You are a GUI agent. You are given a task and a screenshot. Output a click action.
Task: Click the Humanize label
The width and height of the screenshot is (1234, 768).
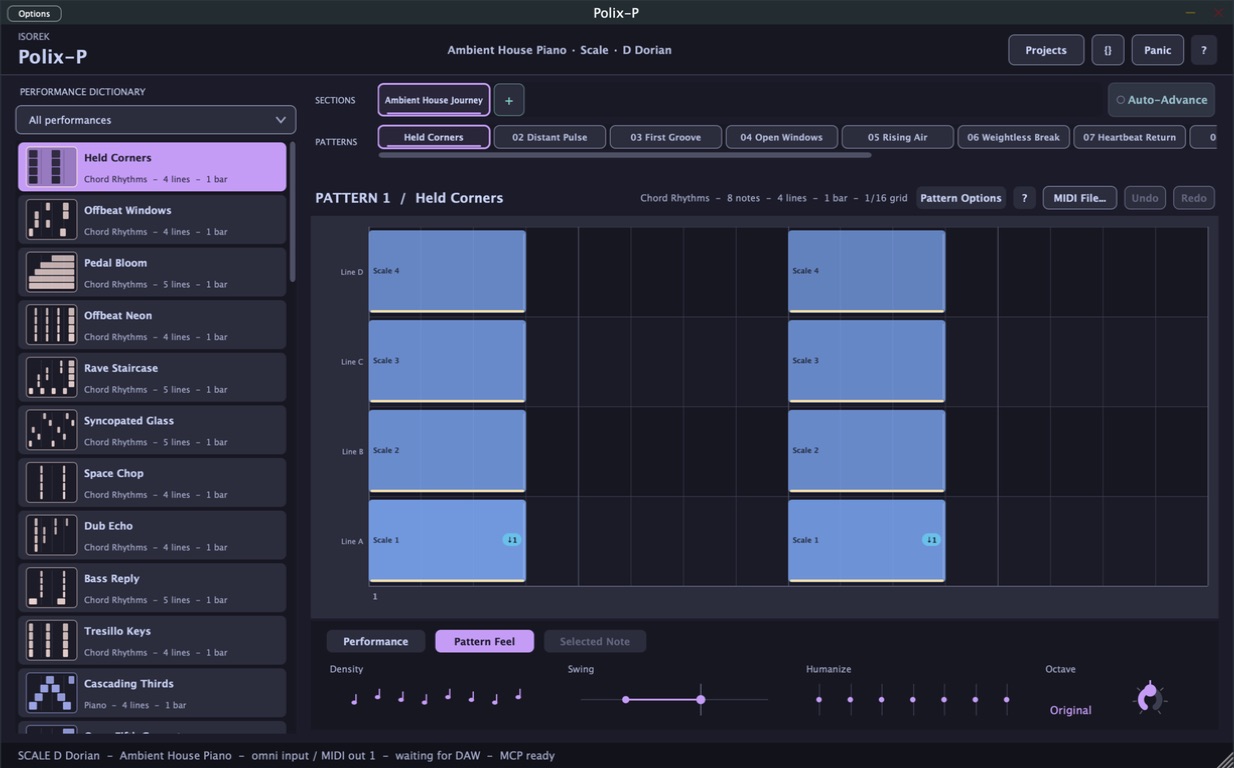(829, 669)
